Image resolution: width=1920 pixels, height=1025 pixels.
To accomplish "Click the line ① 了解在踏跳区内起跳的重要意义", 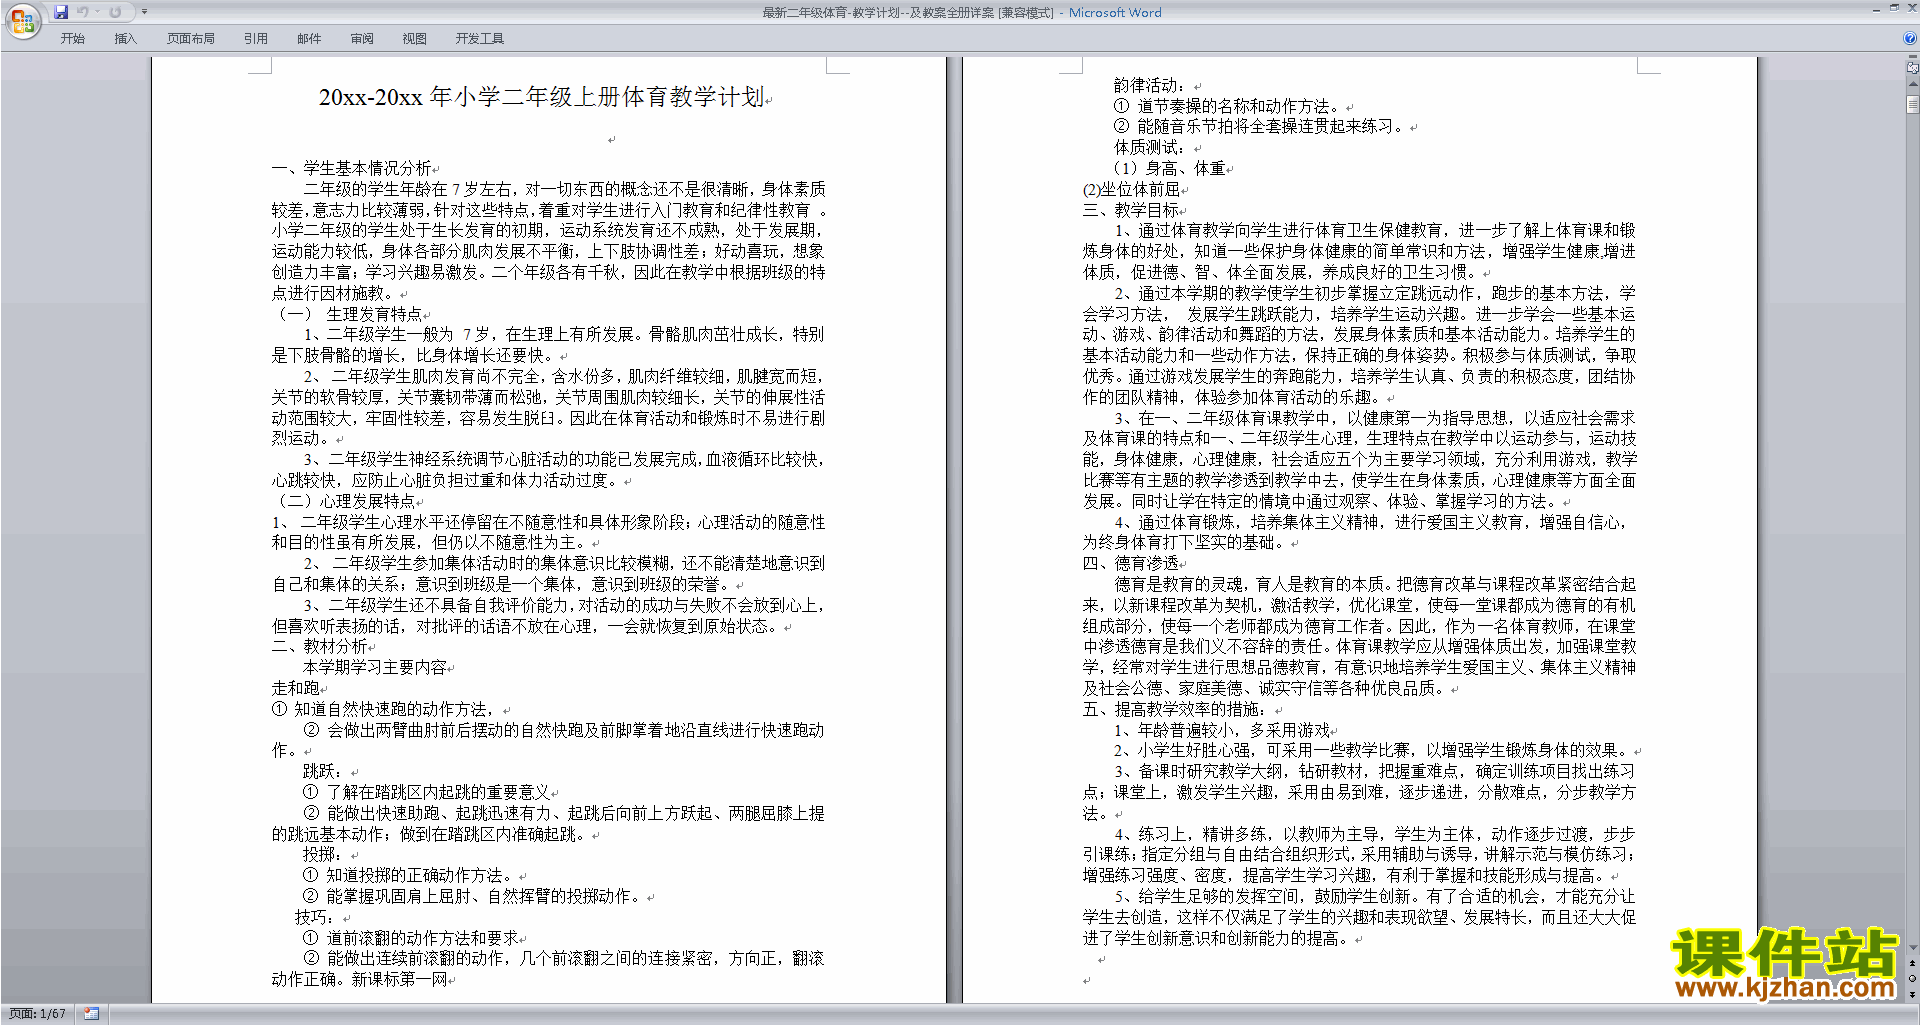I will pos(427,792).
